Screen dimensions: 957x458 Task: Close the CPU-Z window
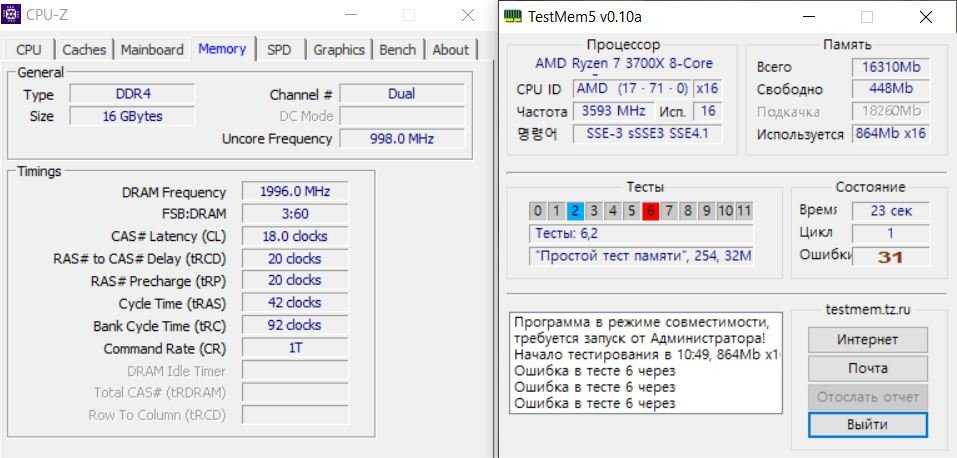[468, 16]
